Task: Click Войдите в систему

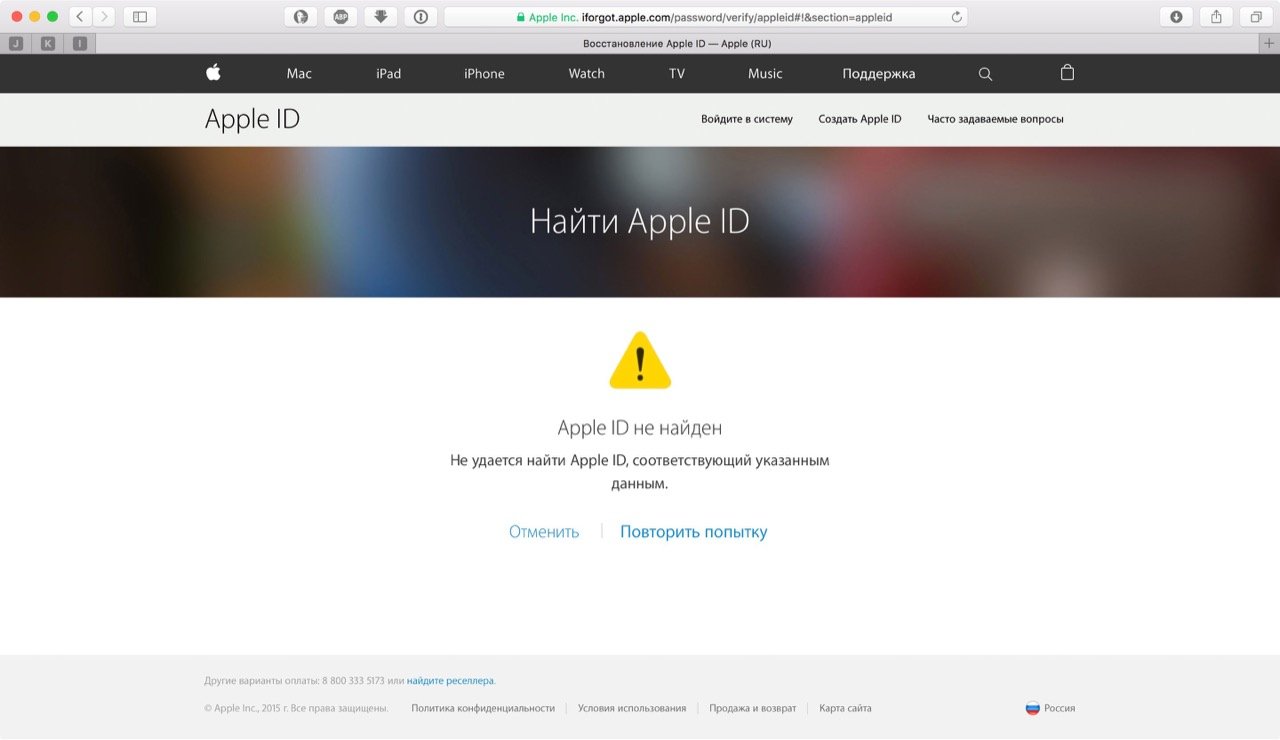Action: pyautogui.click(x=747, y=119)
